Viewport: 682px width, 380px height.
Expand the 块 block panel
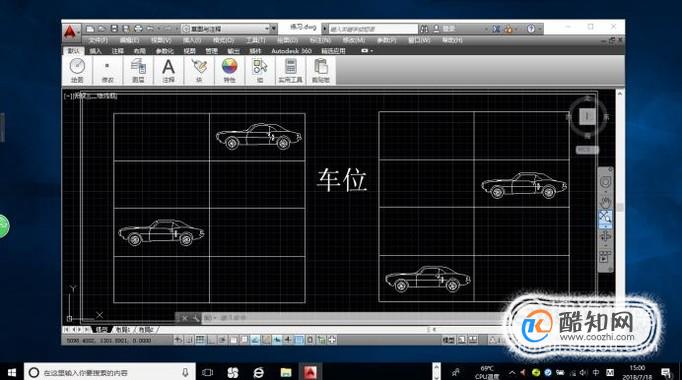pos(199,70)
